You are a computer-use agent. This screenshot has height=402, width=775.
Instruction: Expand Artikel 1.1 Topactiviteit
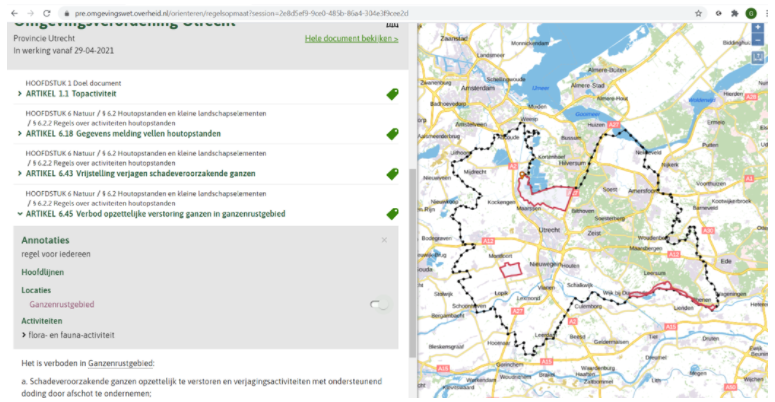80,94
